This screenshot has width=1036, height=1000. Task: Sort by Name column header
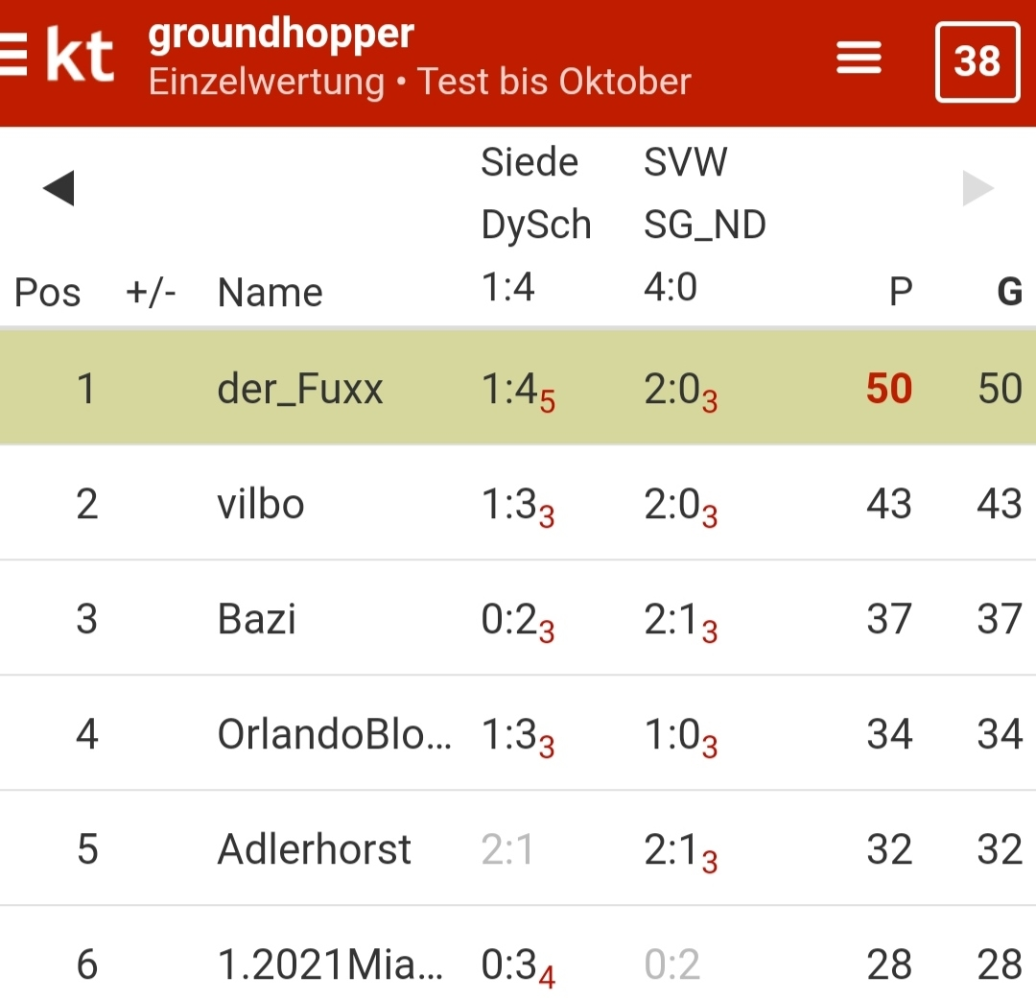coord(270,292)
